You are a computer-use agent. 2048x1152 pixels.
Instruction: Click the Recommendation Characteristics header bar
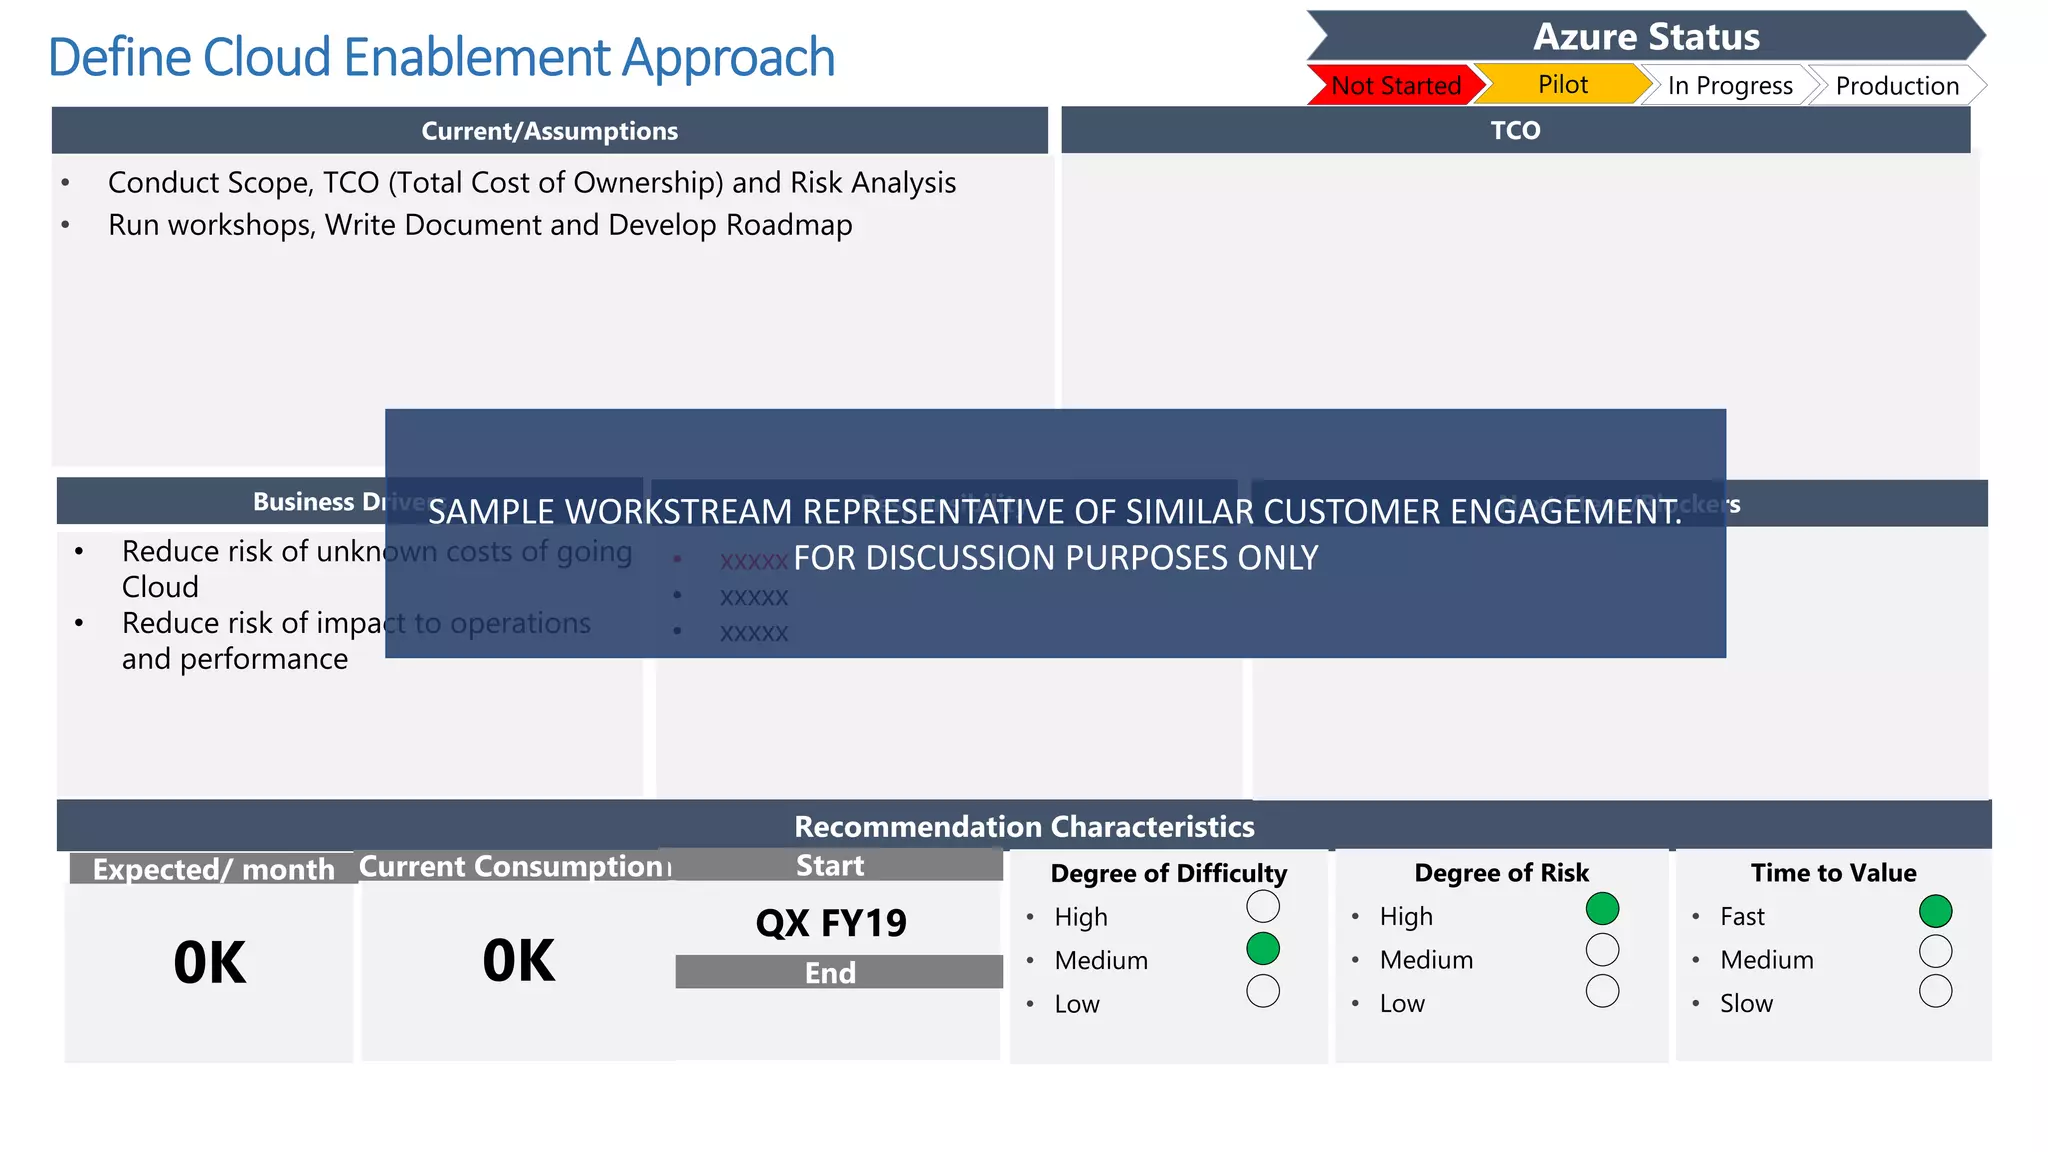1023,827
